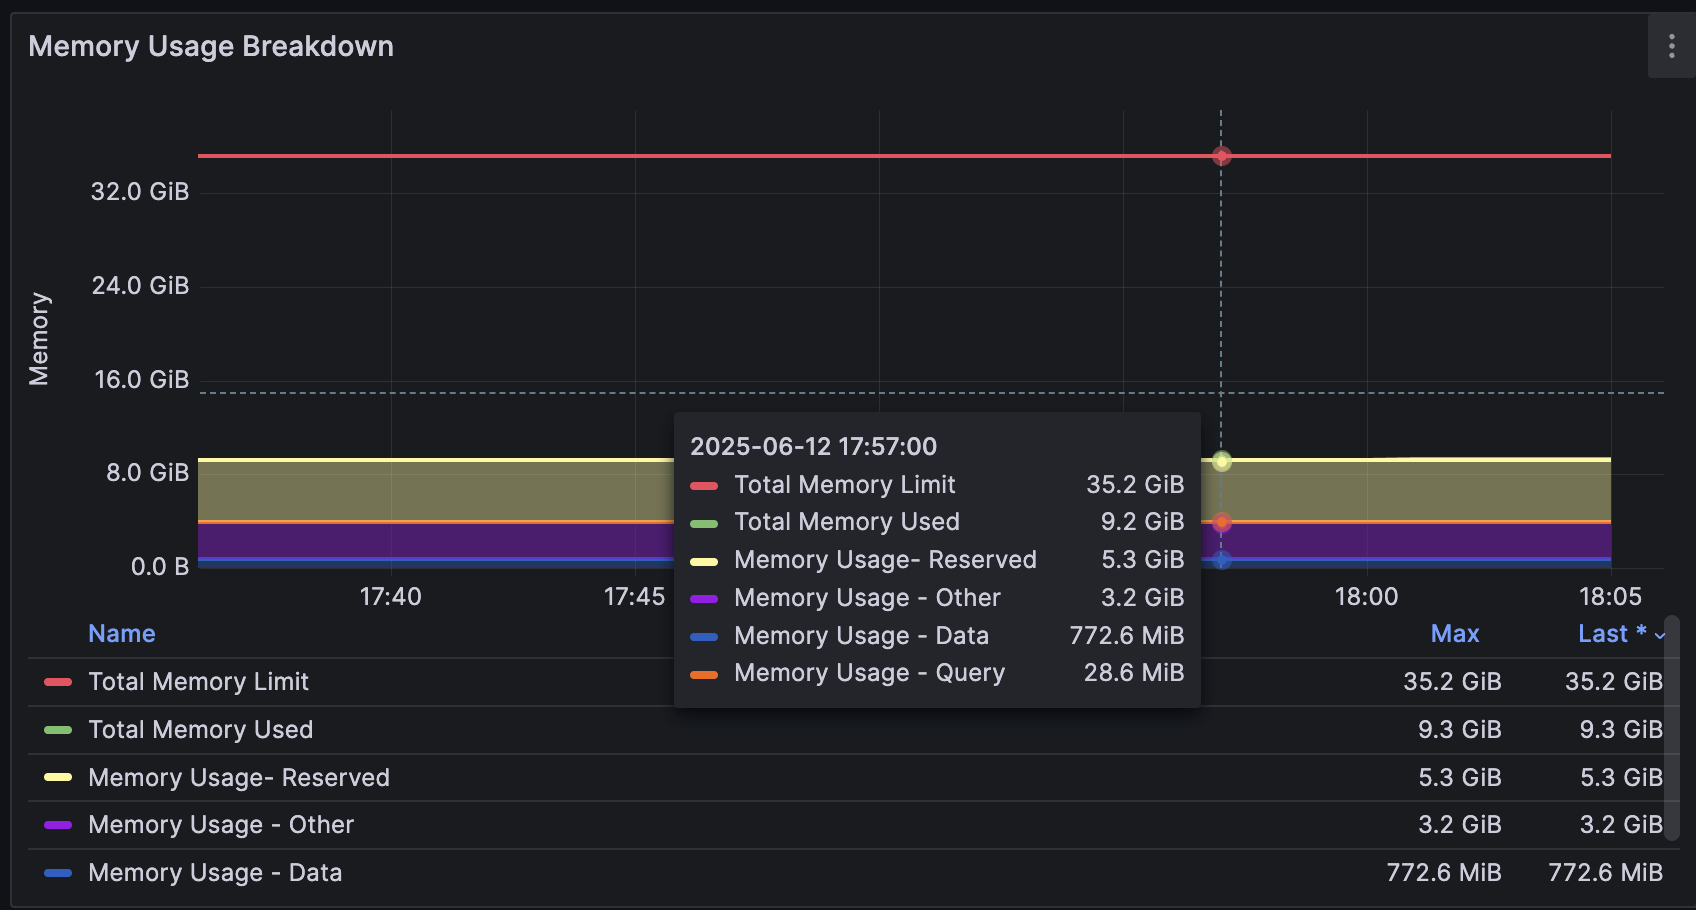Toggle Total Memory Used series in the legend
The image size is (1696, 910).
click(x=200, y=730)
